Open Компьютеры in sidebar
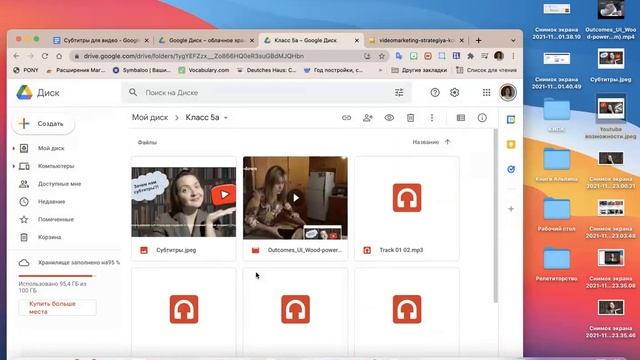This screenshot has height=360, width=640. pos(56,166)
